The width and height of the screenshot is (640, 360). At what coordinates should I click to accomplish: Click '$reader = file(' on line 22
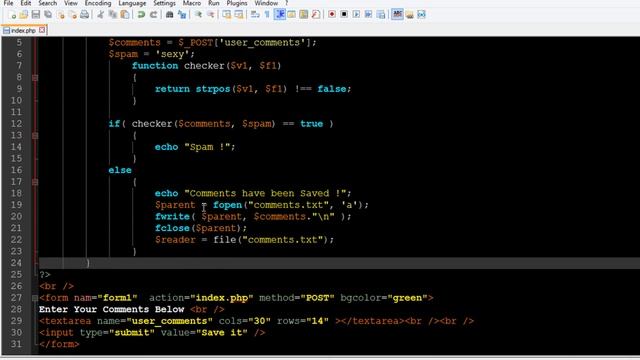[x=198, y=240]
